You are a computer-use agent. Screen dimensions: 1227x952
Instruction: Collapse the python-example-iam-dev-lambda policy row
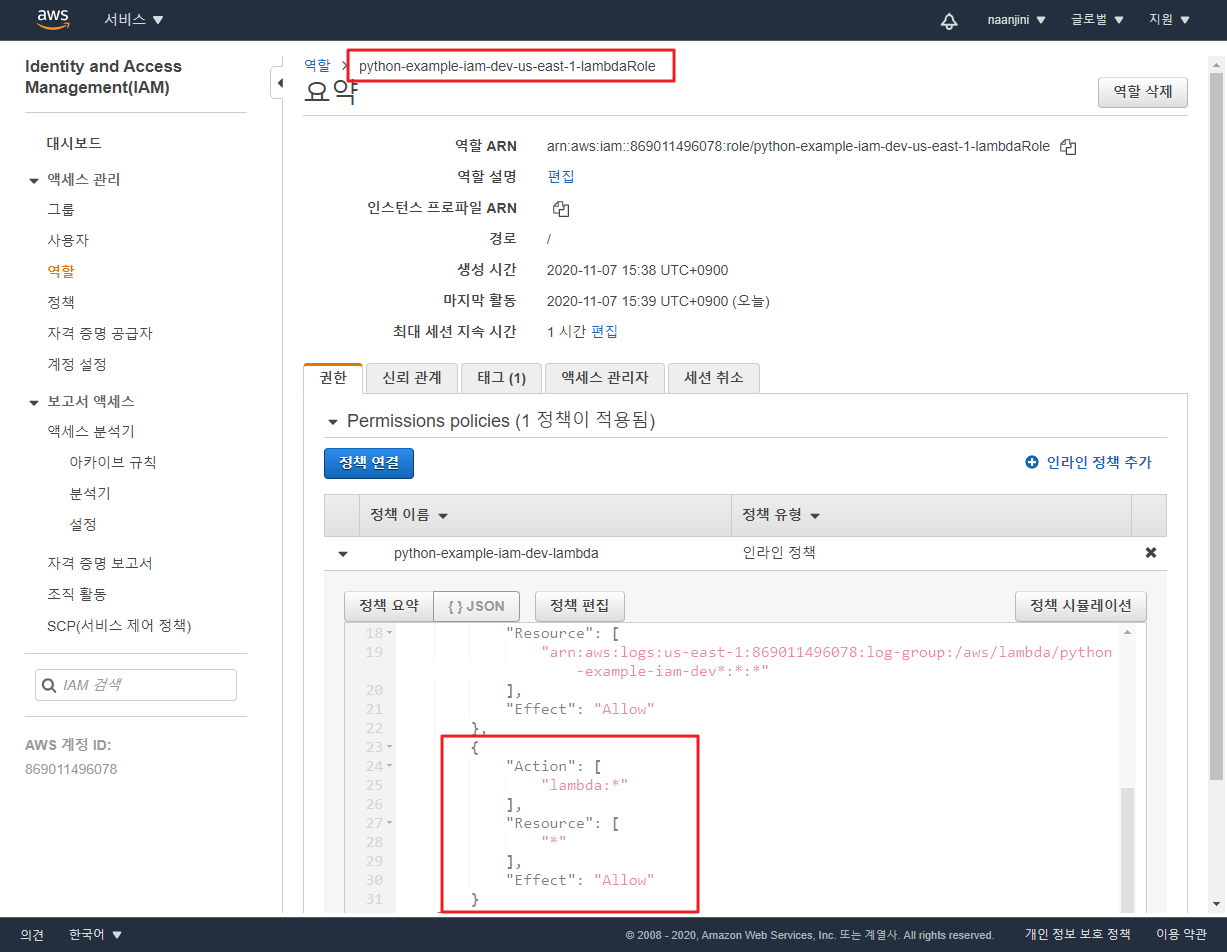tap(343, 553)
